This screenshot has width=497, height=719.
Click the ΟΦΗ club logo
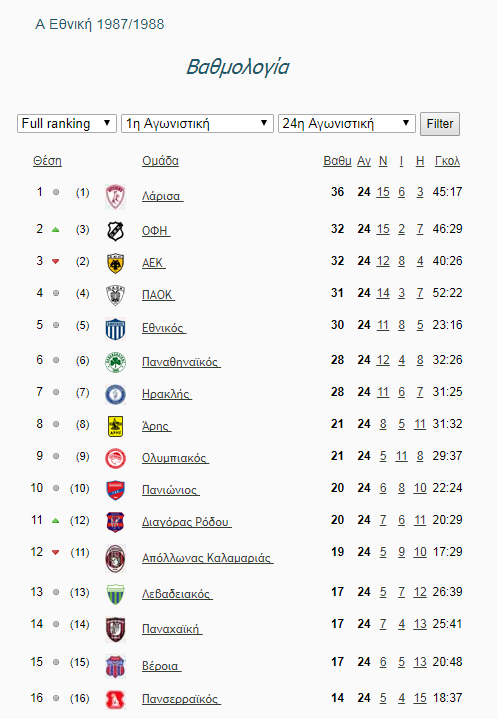(x=115, y=231)
